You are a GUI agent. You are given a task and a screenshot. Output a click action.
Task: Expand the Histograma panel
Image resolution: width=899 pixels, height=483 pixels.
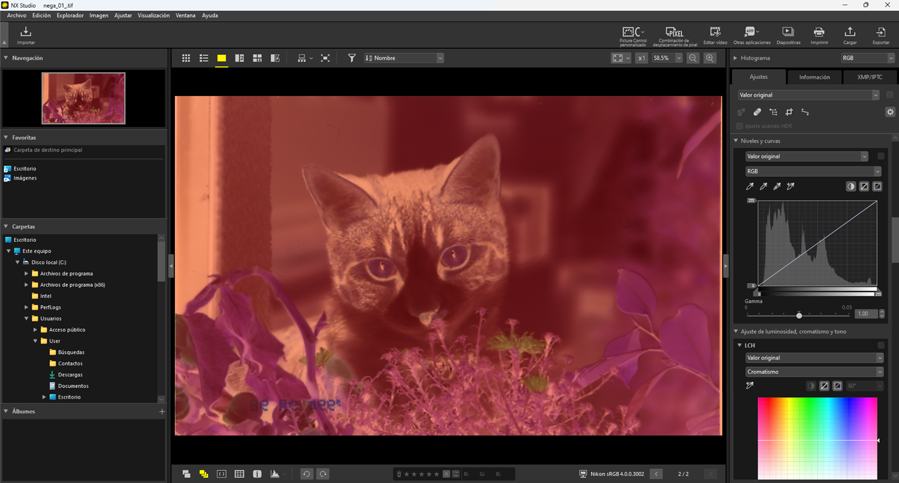tap(736, 58)
